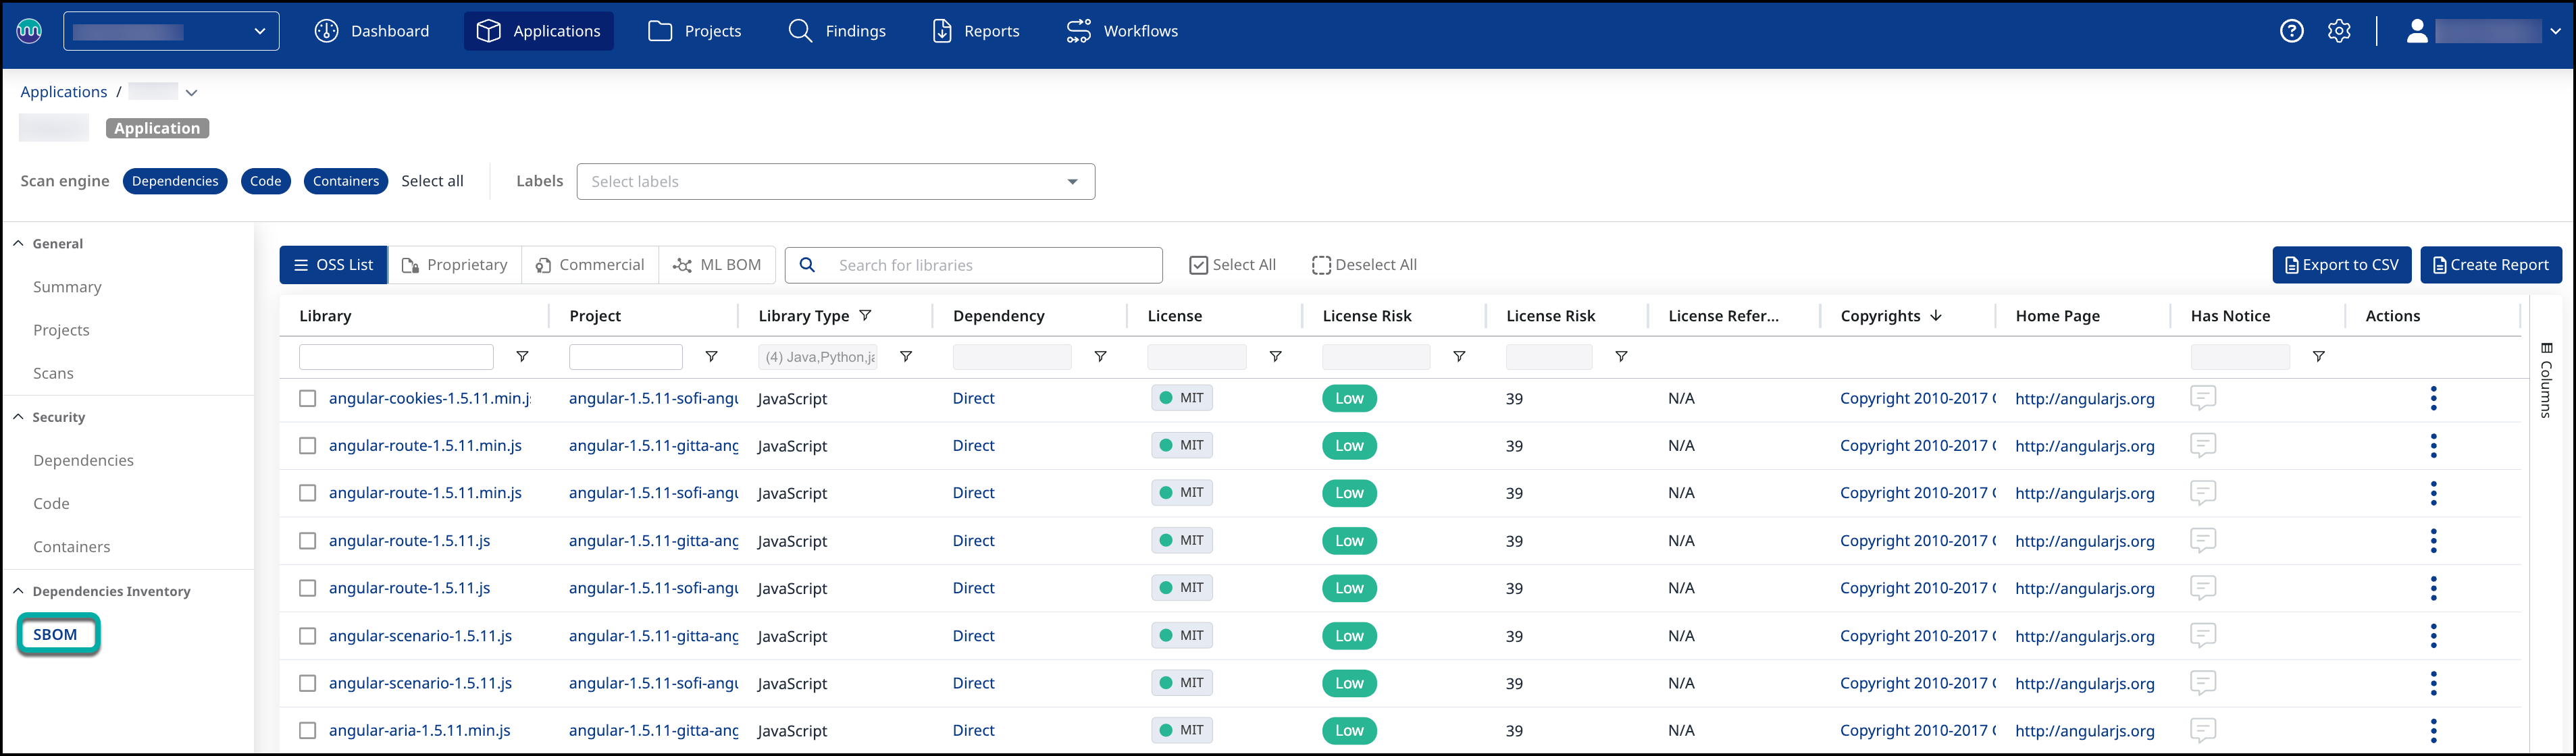Open notice icon for angular-scenario-1.5.11.js gitta row
2576x756 pixels.
(x=2203, y=635)
